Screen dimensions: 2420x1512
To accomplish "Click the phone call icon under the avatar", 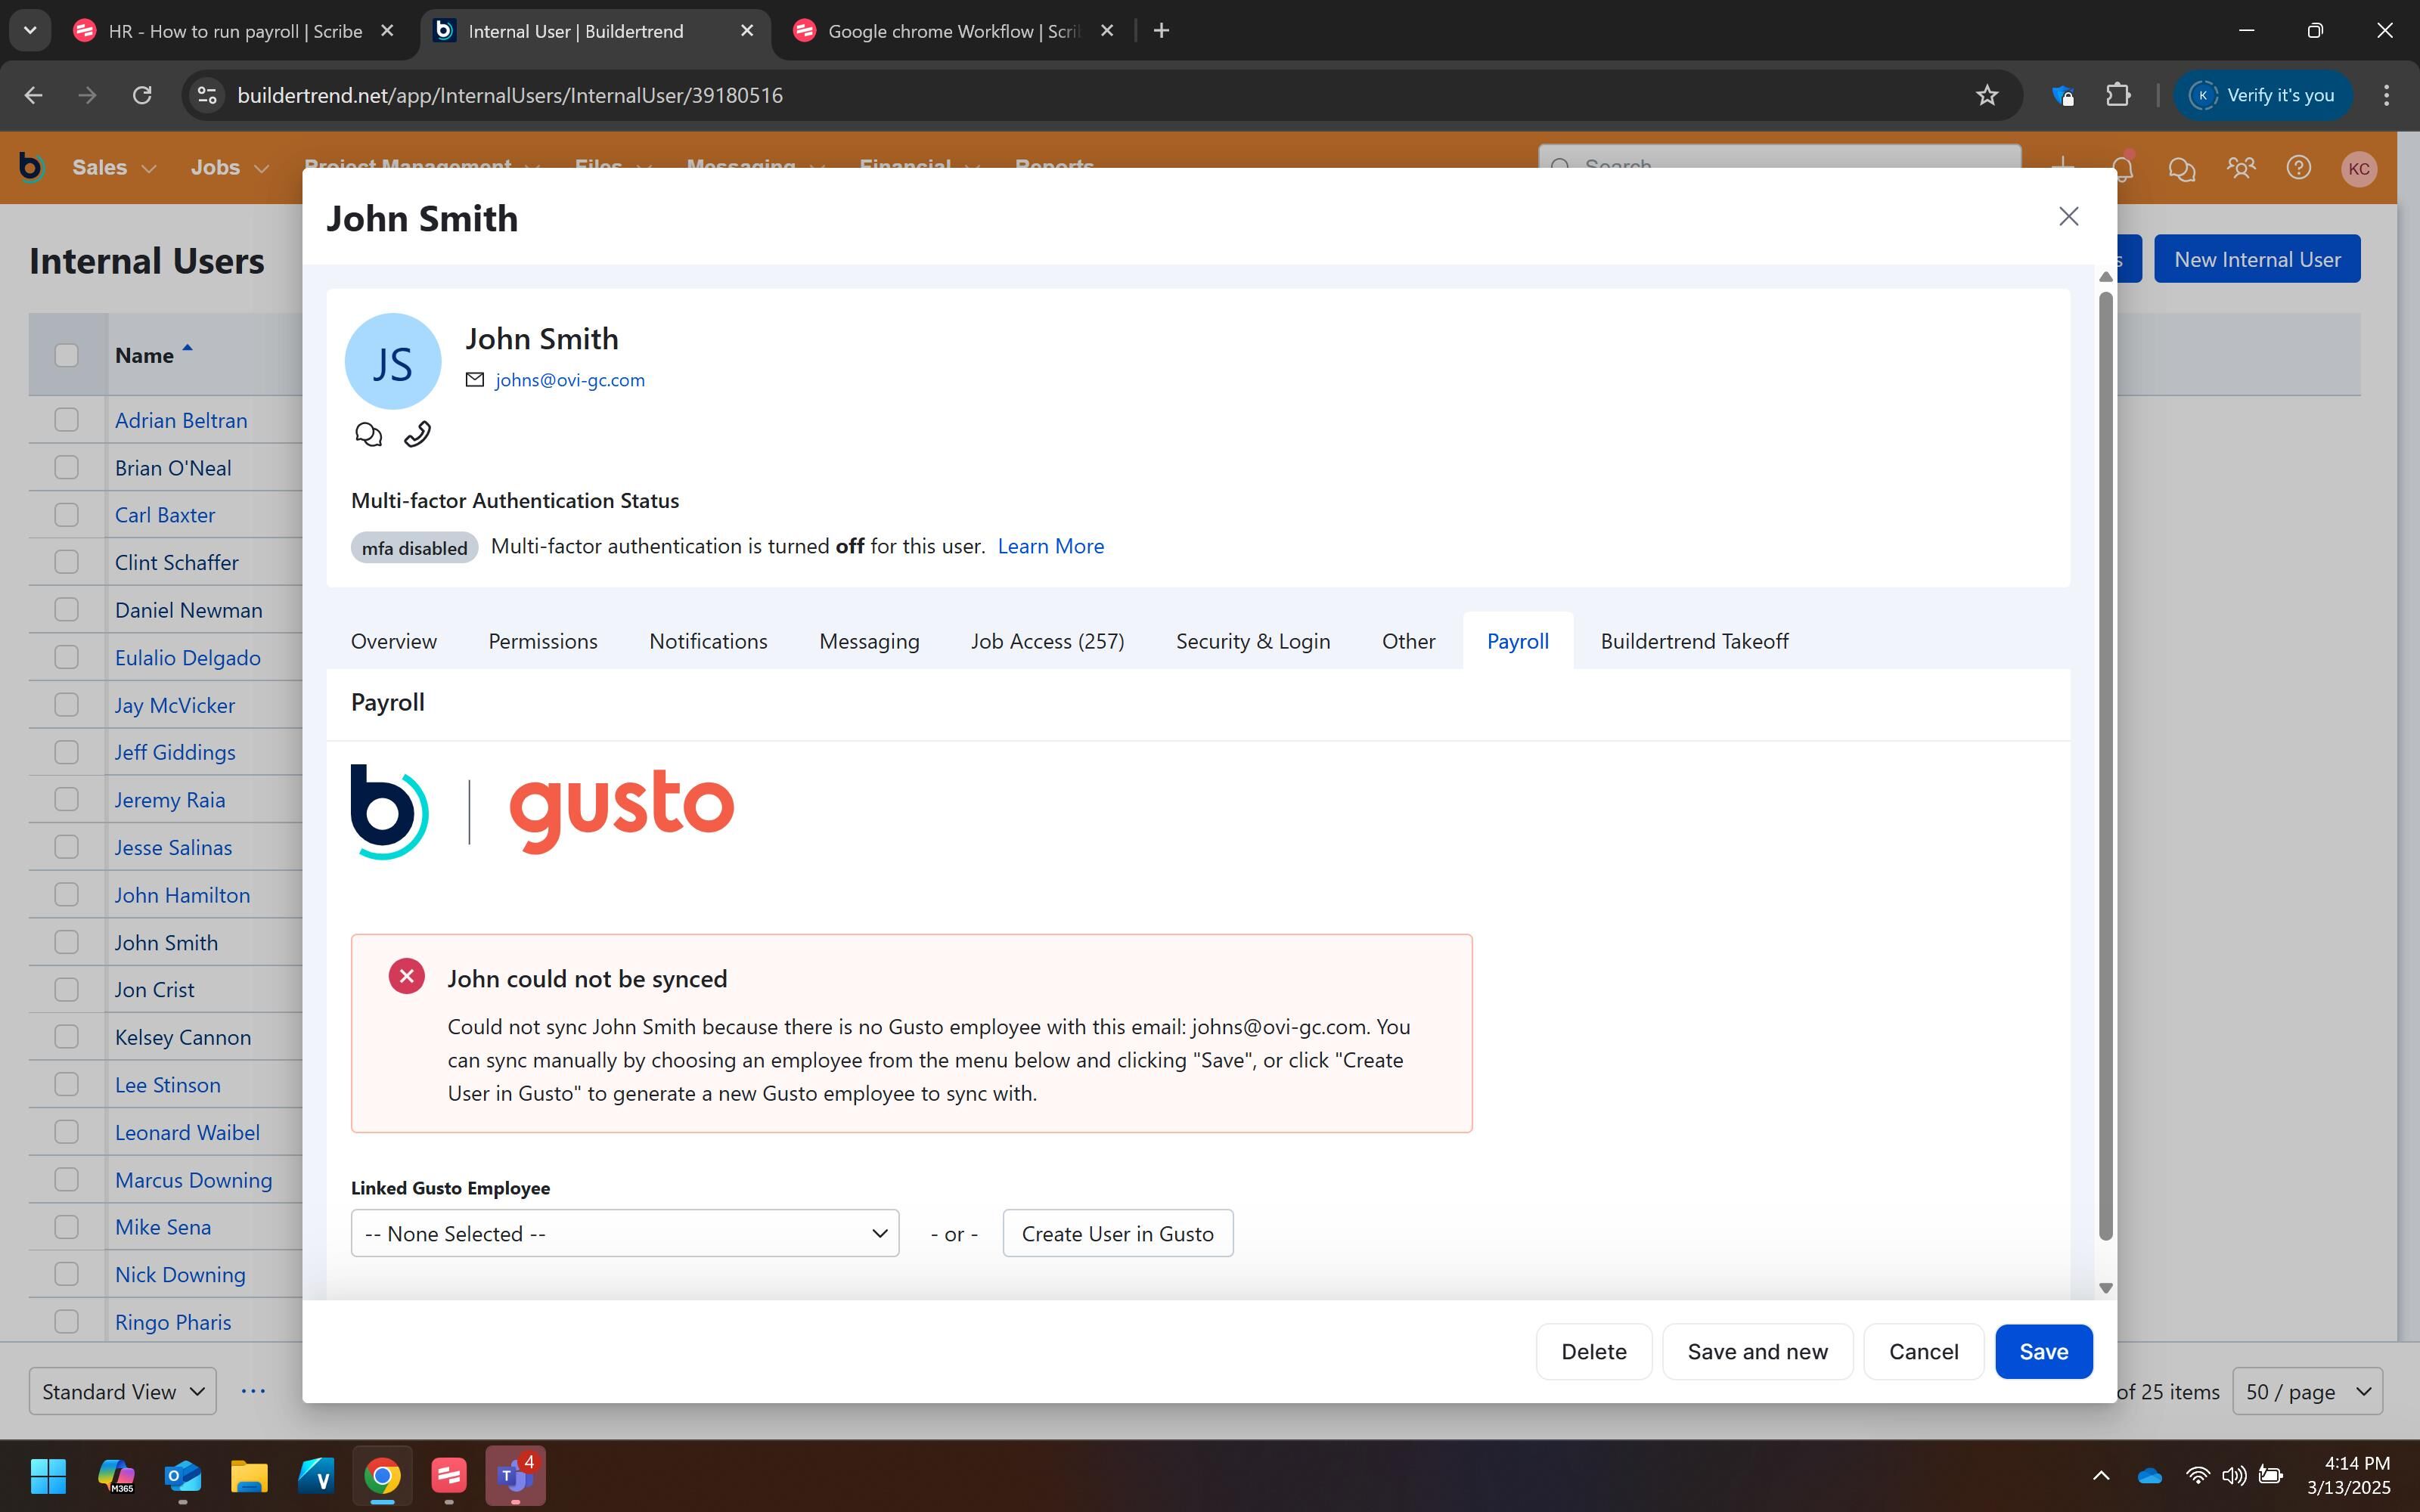I will pos(417,434).
